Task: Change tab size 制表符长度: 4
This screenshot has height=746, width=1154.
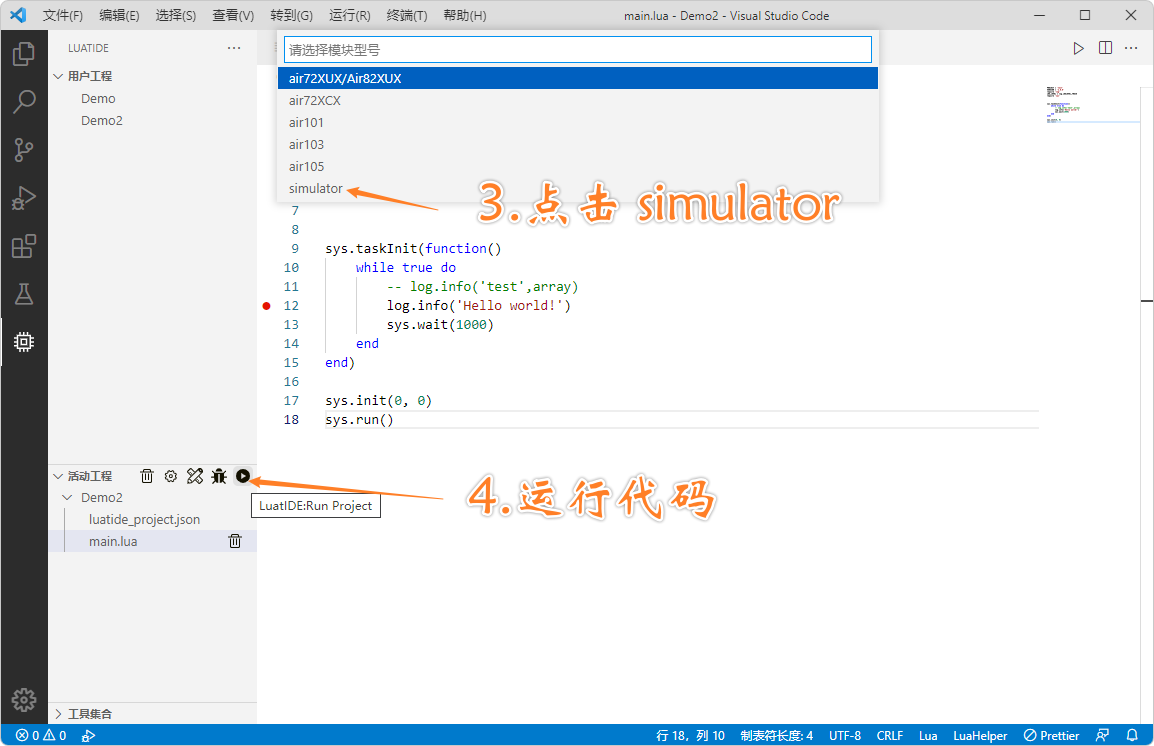Action: 776,735
